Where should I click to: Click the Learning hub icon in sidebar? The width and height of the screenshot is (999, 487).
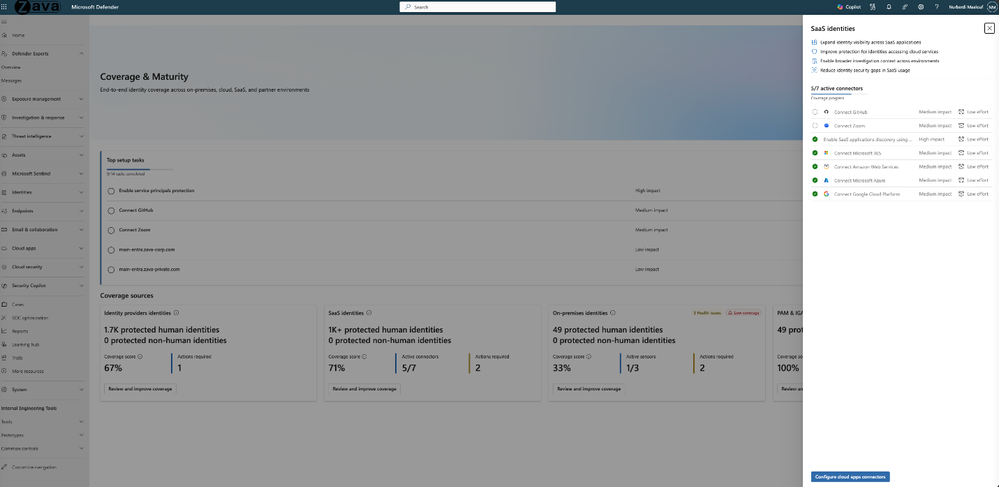click(4, 344)
